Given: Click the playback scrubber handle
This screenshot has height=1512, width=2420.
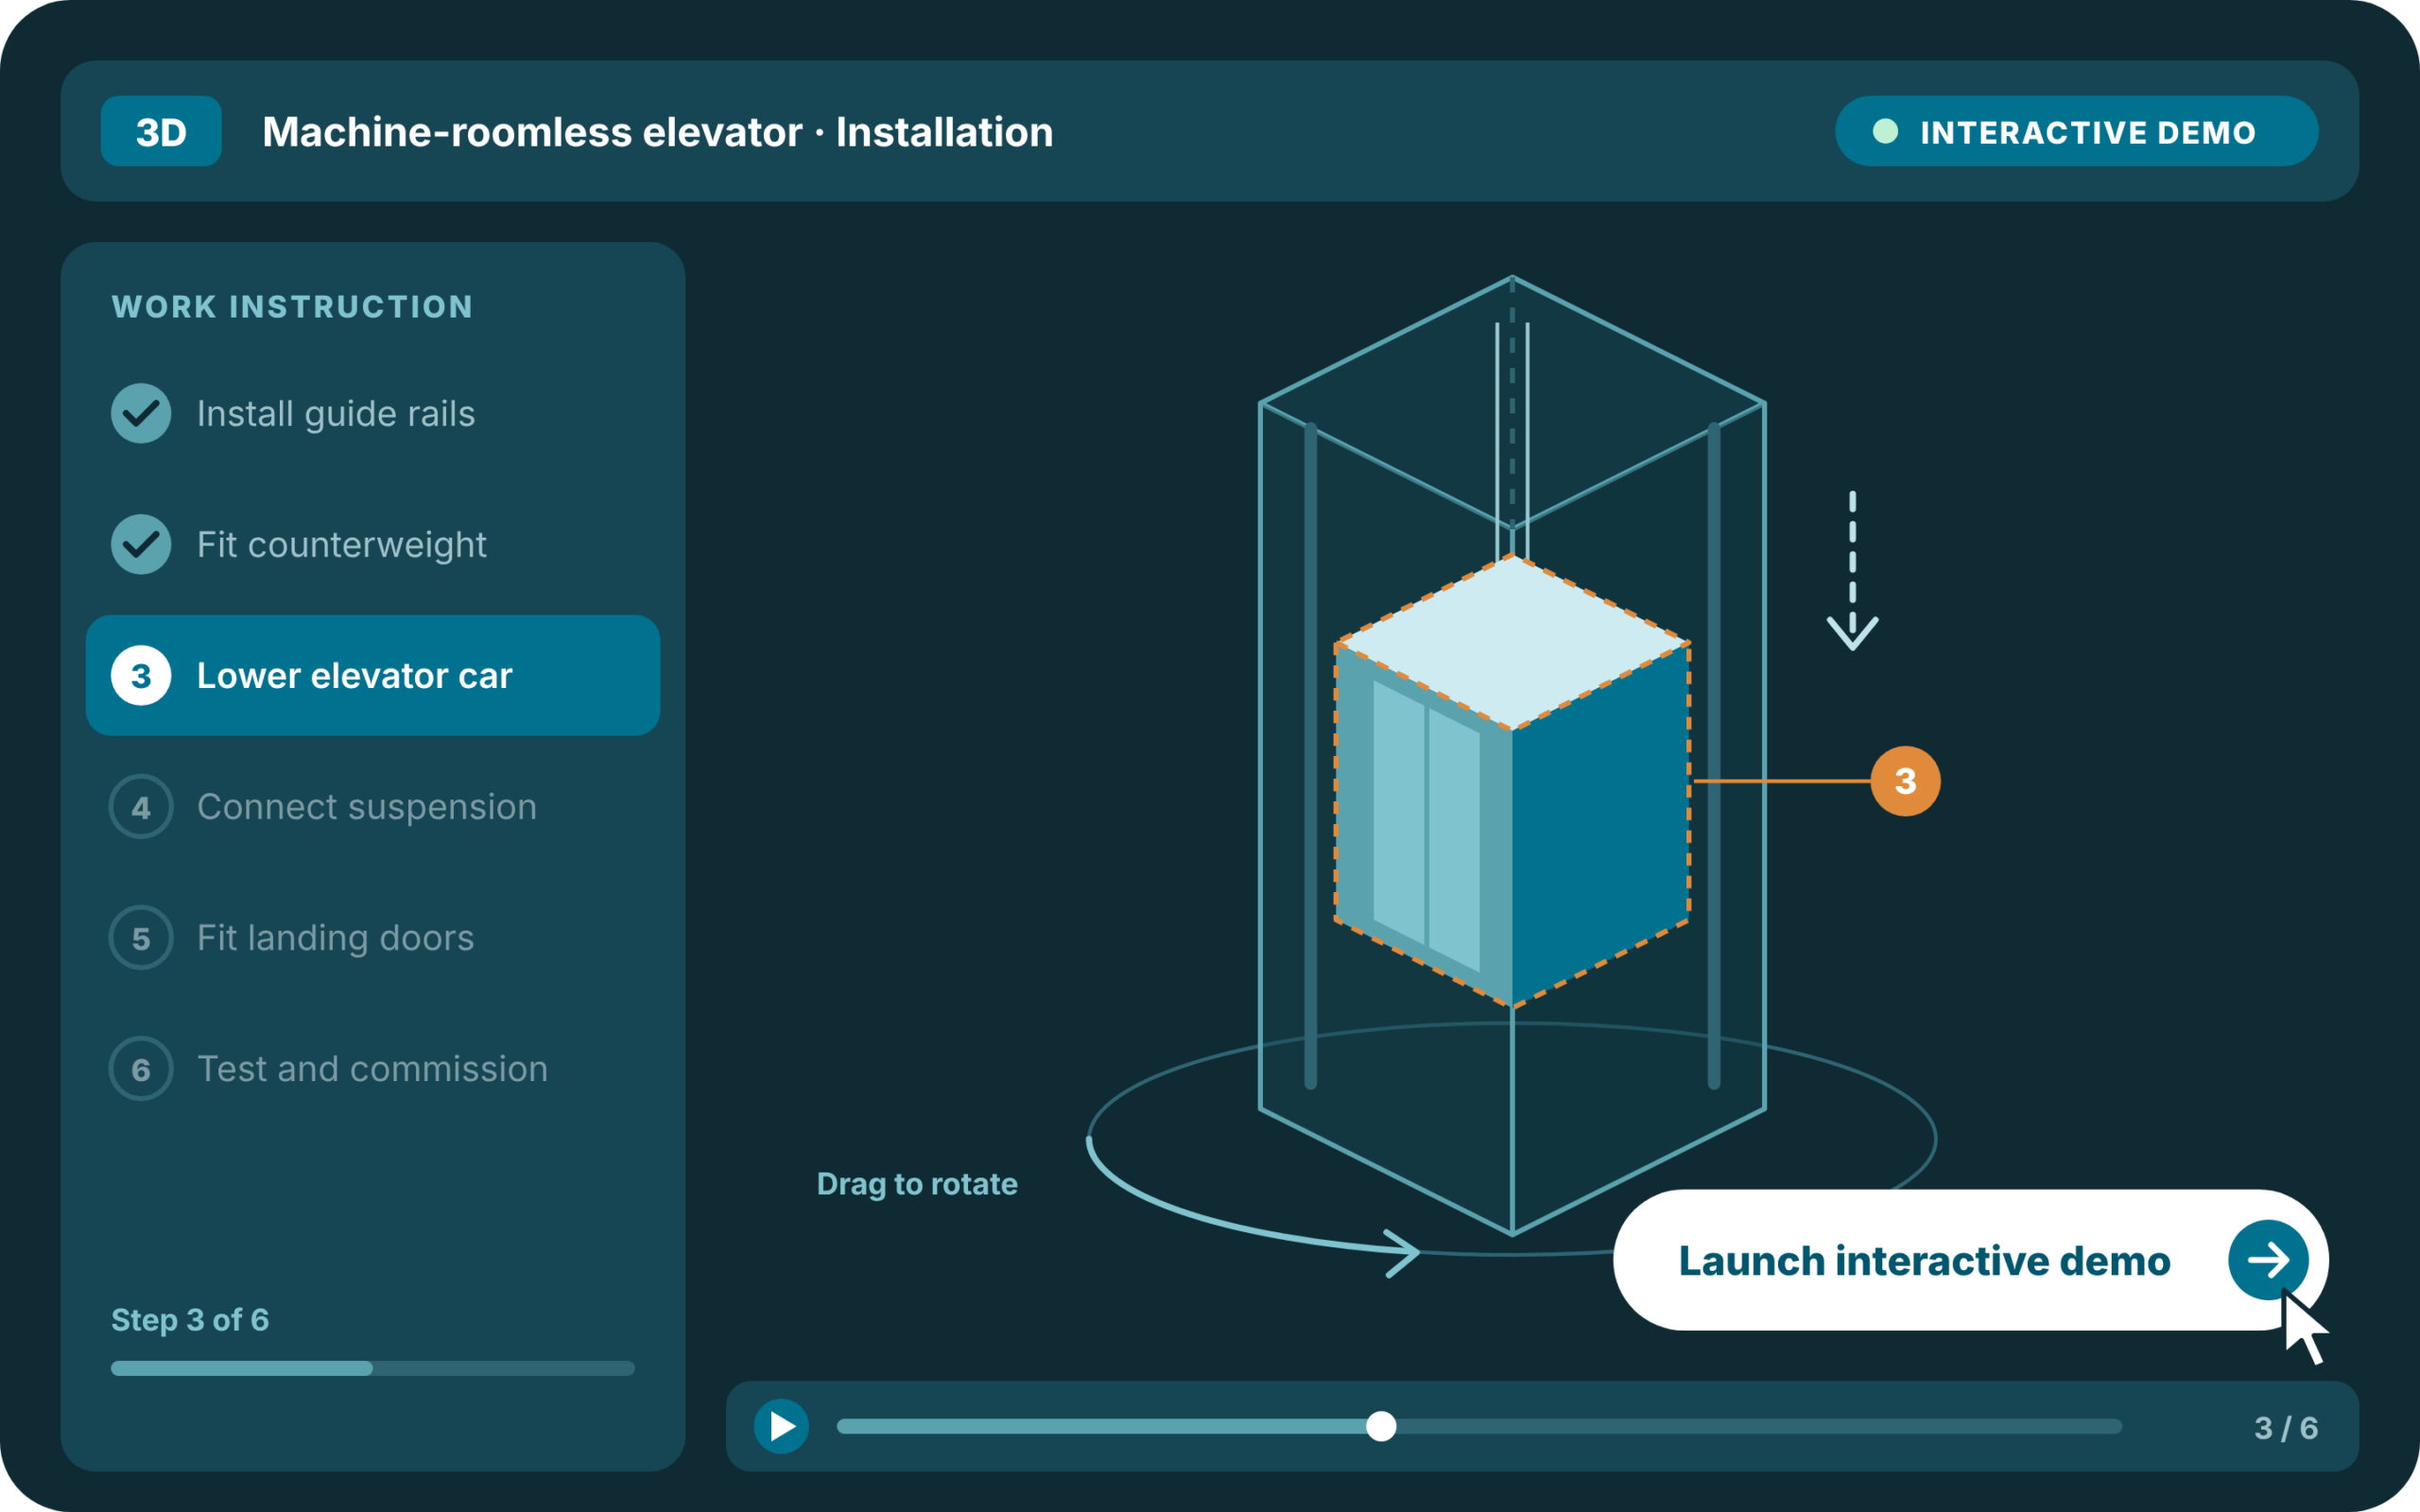Looking at the screenshot, I should pos(1381,1426).
